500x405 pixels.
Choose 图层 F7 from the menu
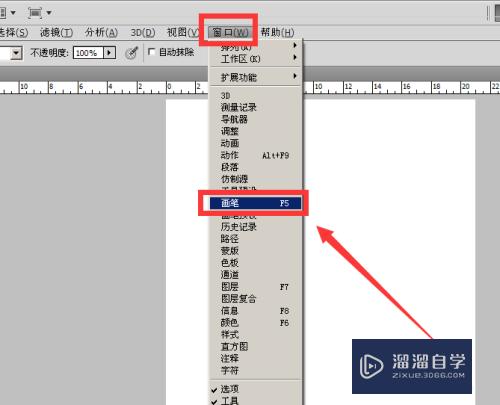[256, 287]
